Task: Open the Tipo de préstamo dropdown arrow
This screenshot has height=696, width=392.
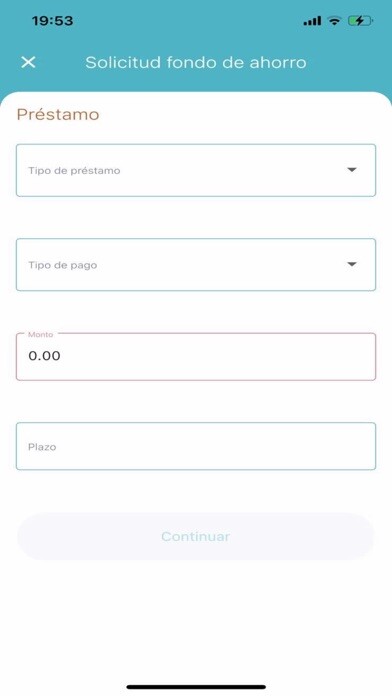Action: click(352, 170)
